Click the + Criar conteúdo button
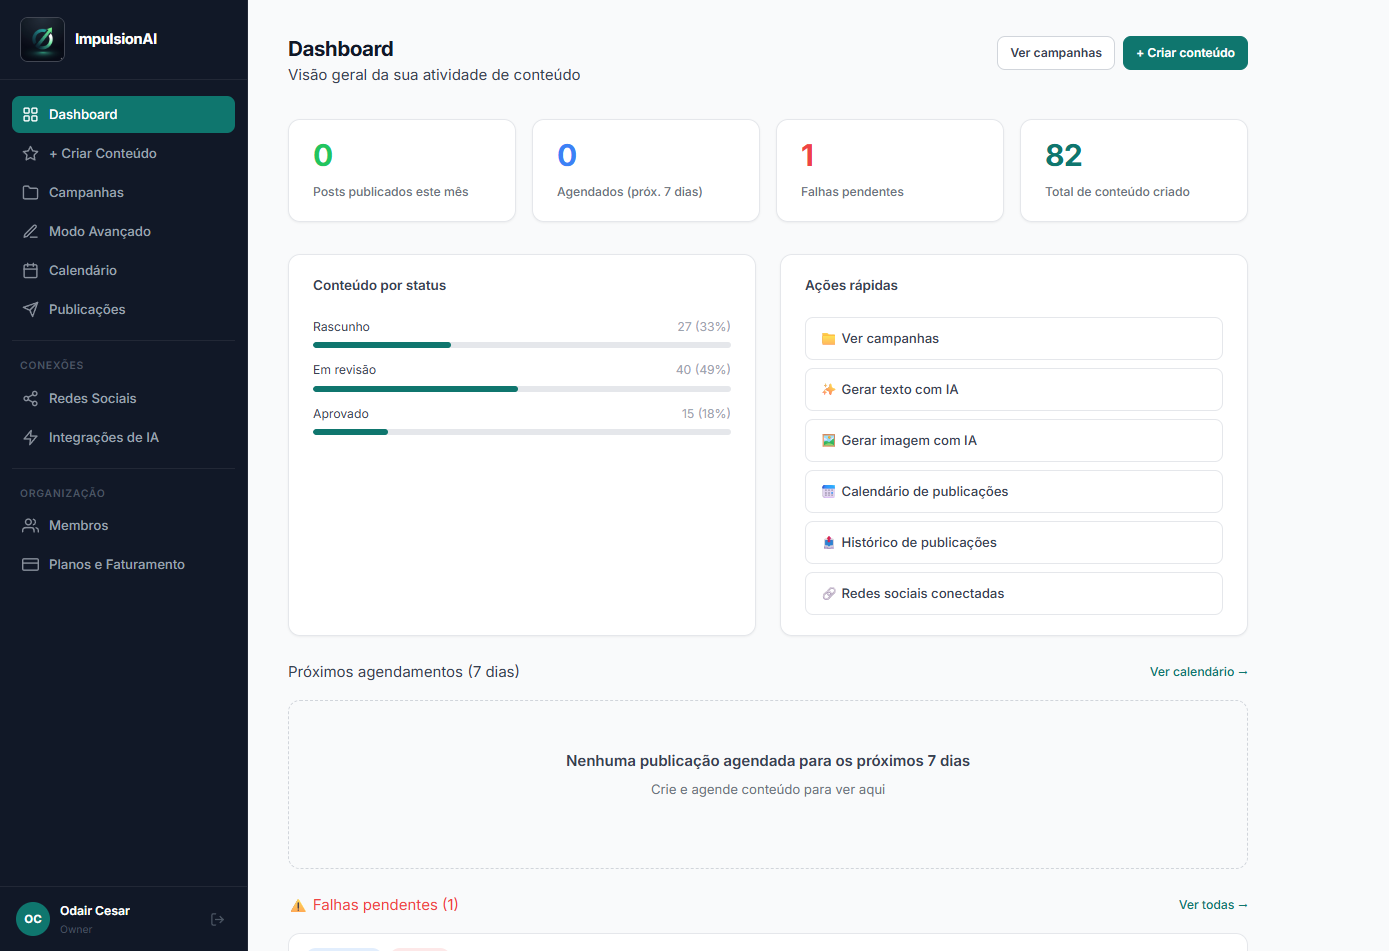1389x951 pixels. (1185, 53)
